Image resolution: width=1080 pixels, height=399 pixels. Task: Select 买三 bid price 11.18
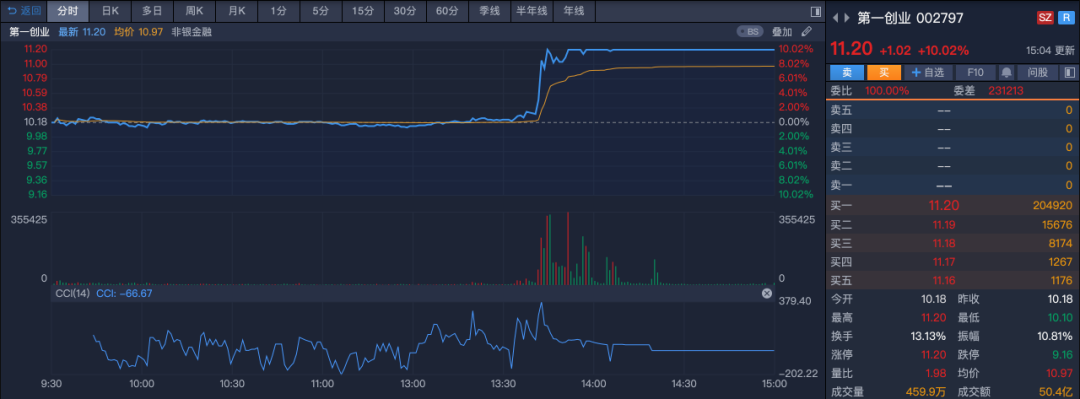pyautogui.click(x=944, y=243)
